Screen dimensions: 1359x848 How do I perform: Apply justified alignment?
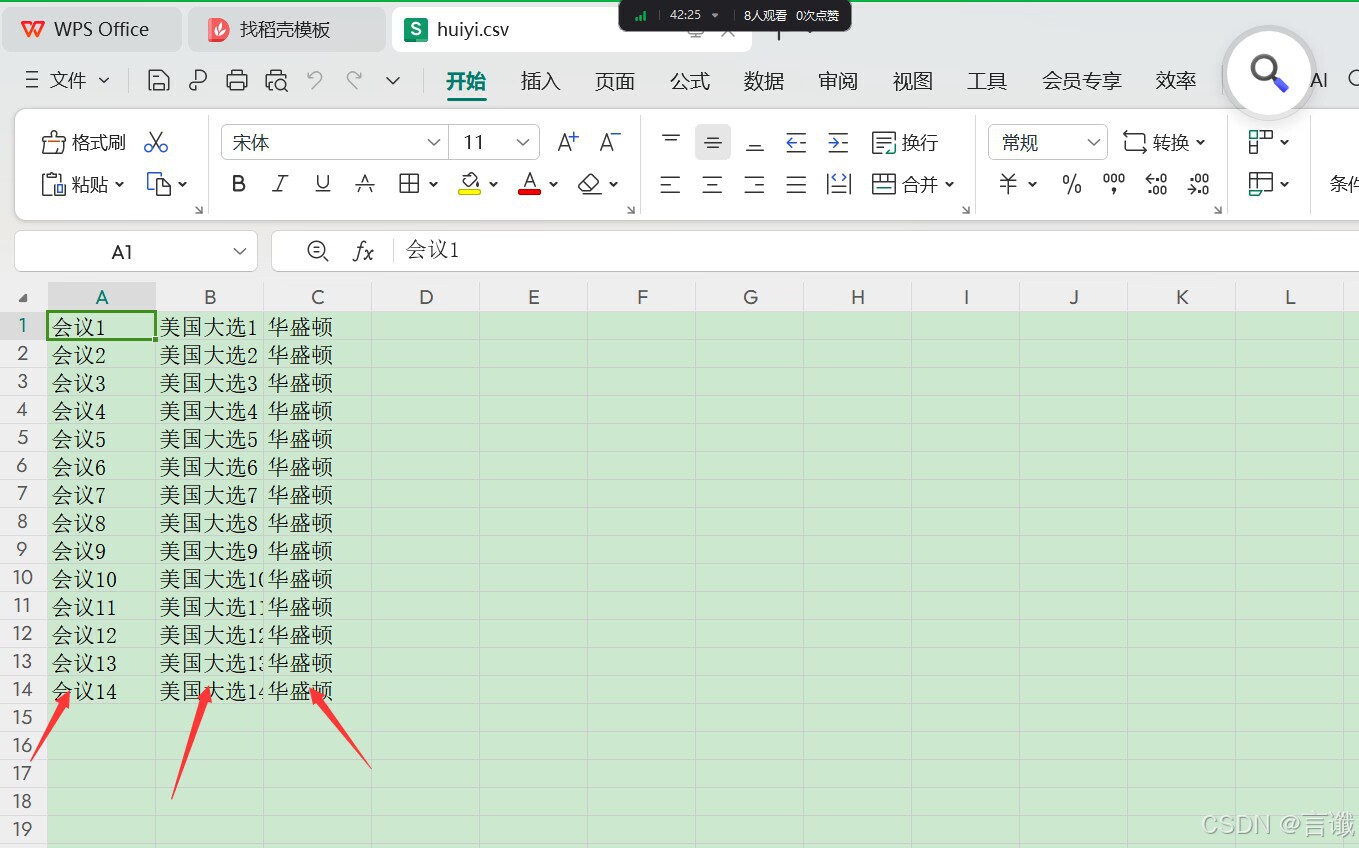coord(796,184)
